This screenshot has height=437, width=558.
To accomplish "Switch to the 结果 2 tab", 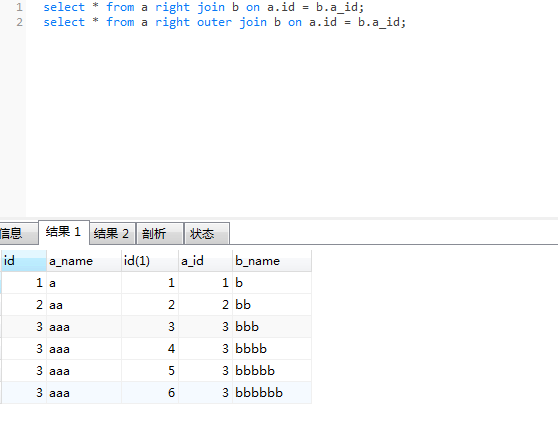I will [x=112, y=234].
